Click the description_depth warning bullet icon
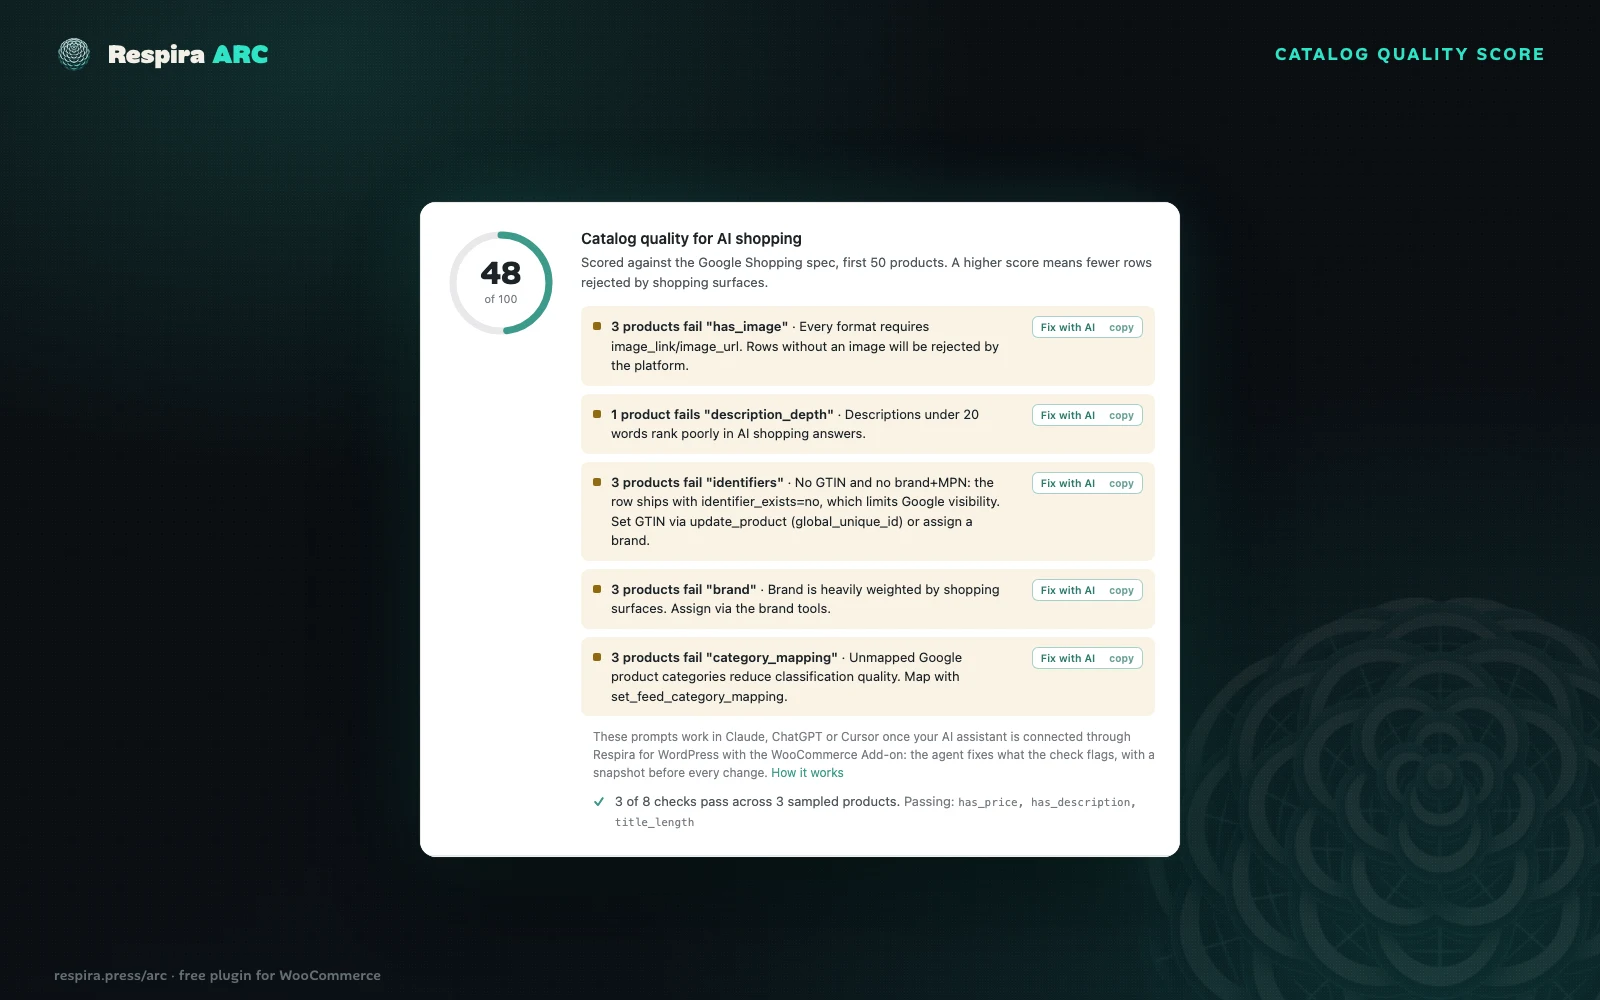Viewport: 1600px width, 1000px height. (x=597, y=414)
